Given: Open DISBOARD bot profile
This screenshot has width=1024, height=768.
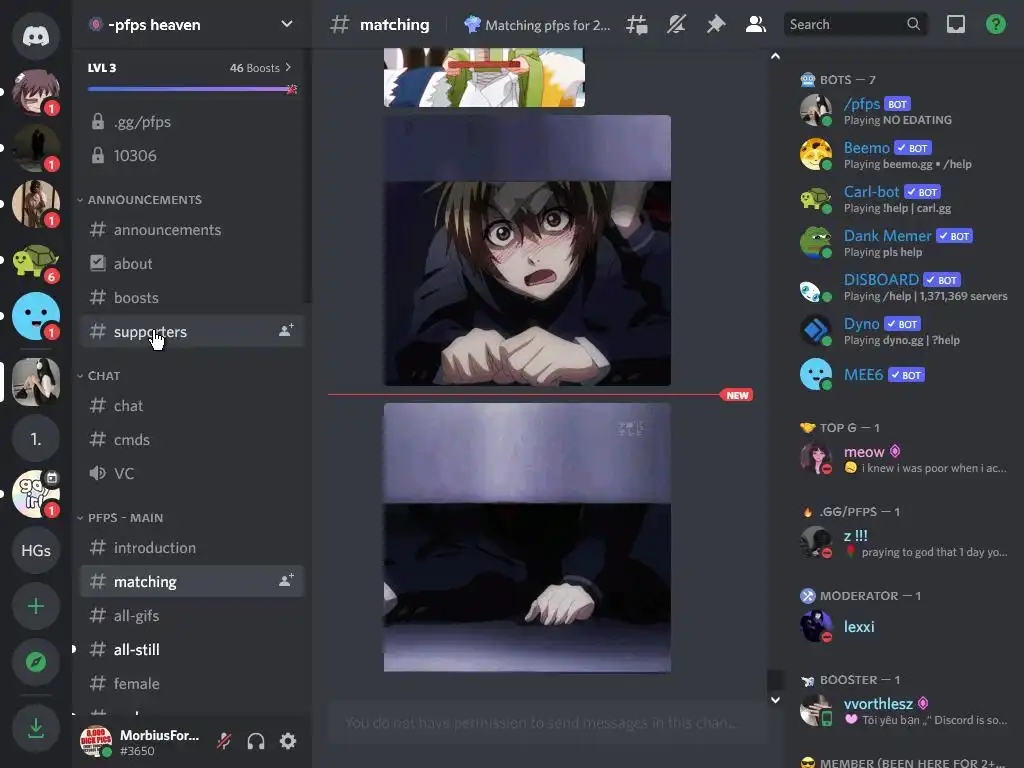Looking at the screenshot, I should pyautogui.click(x=905, y=287).
